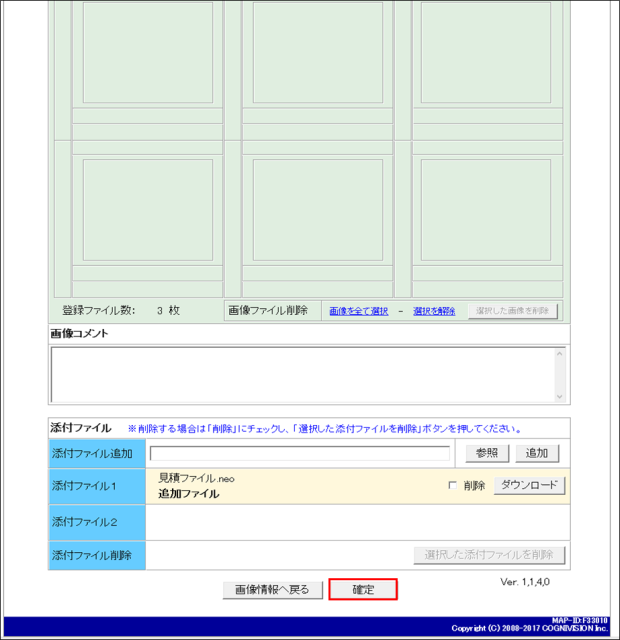The image size is (620, 640).
Task: Click the comment box scroll up arrow
Action: pyautogui.click(x=560, y=354)
